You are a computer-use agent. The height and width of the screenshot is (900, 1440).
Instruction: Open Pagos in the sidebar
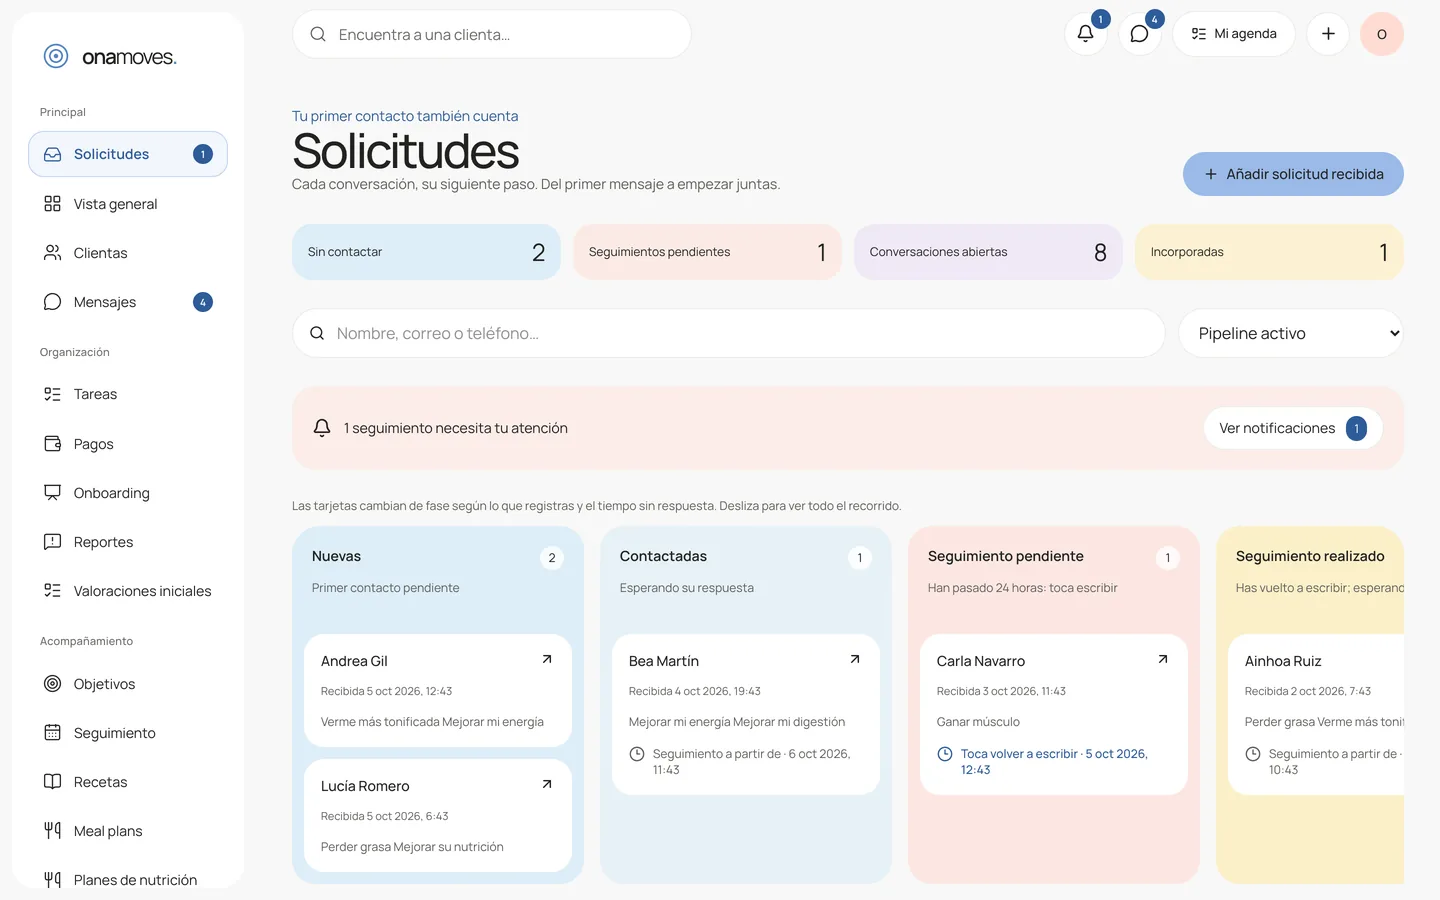click(x=128, y=444)
